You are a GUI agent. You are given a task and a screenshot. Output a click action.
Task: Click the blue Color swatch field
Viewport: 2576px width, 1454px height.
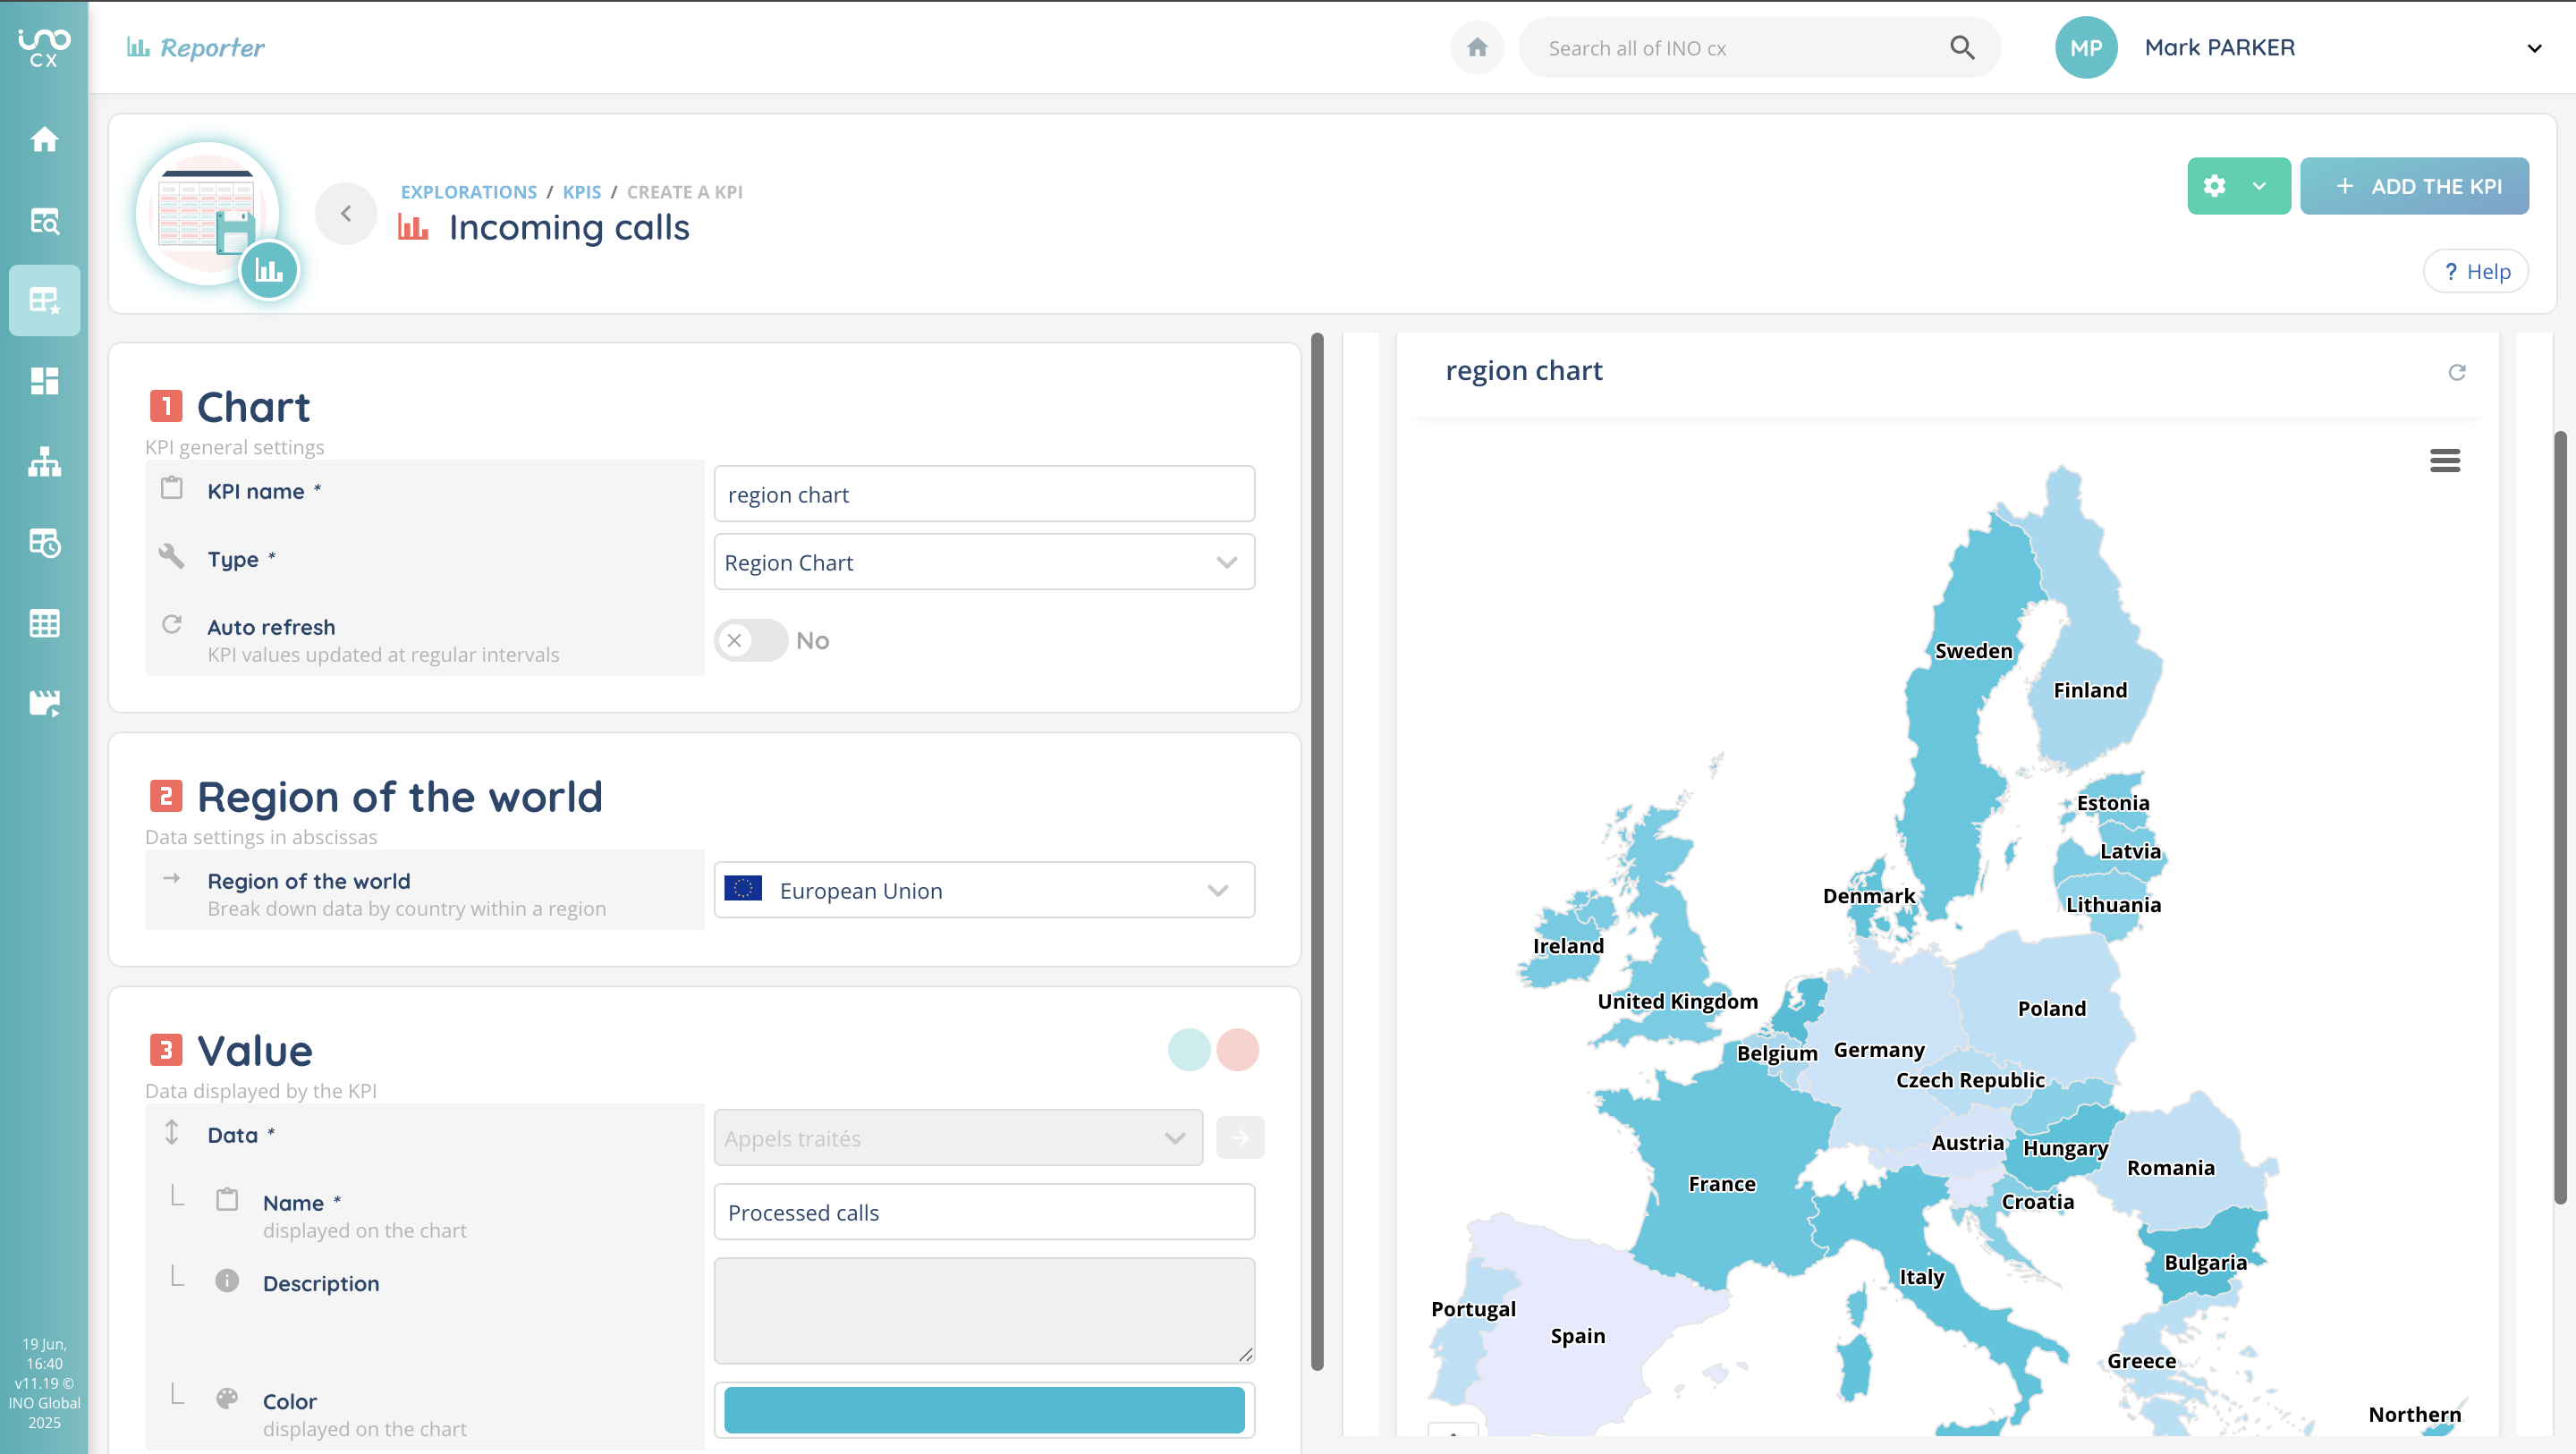click(x=984, y=1409)
